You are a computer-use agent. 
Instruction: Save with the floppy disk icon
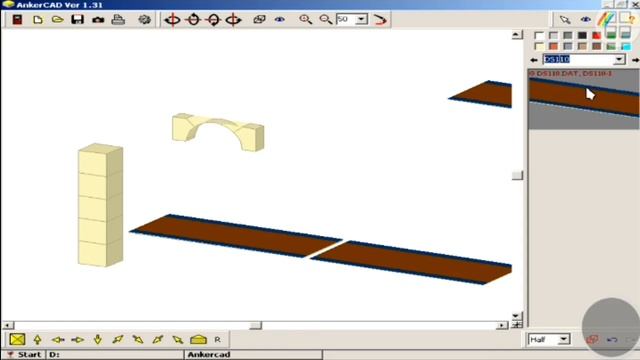(x=78, y=19)
